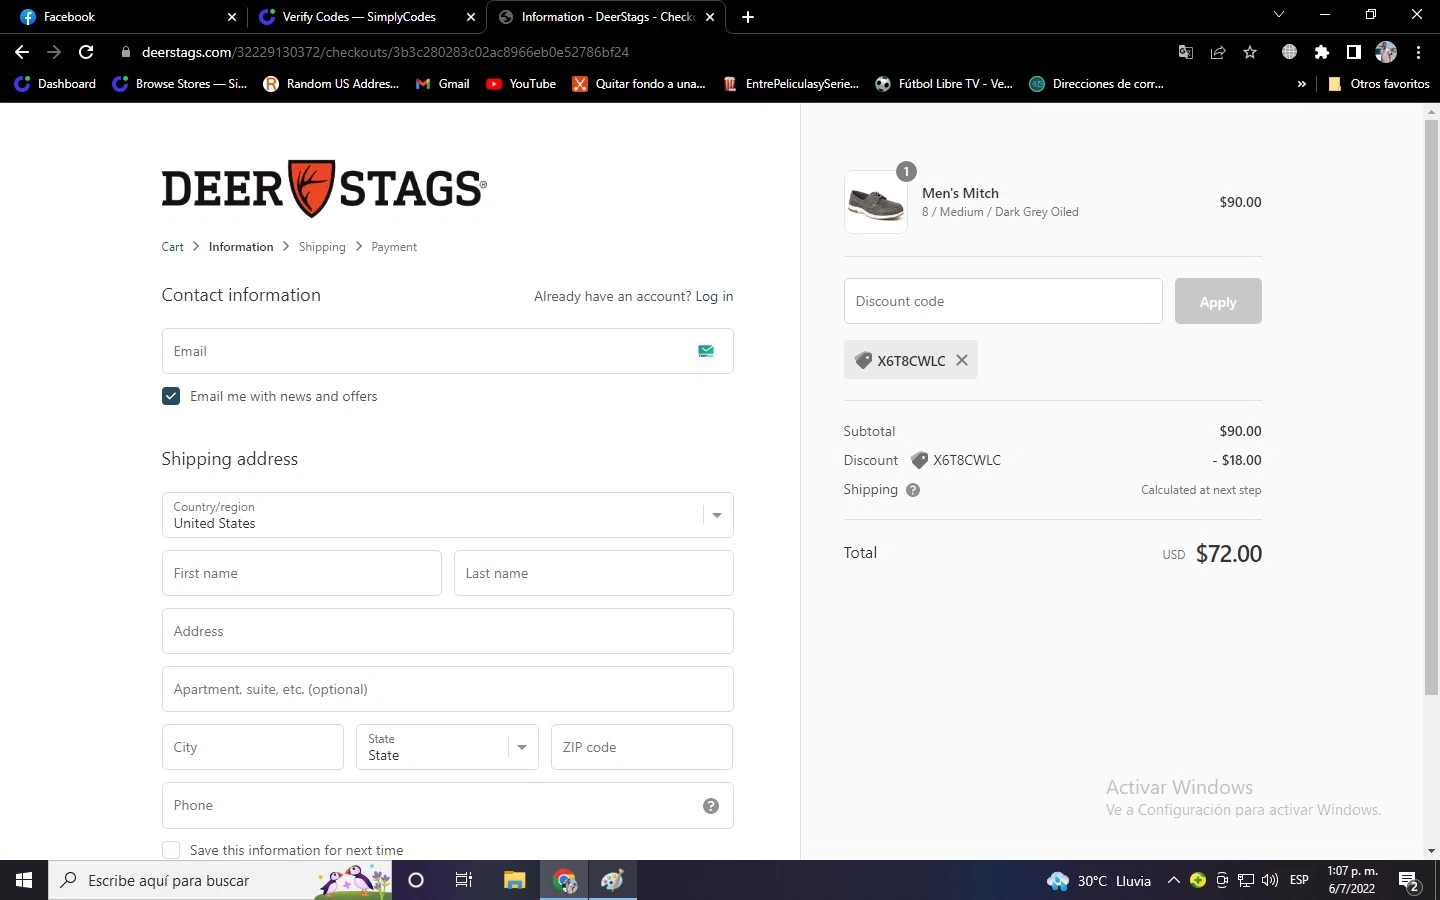The image size is (1440, 900).
Task: Click the Windows taskbar search box
Action: pyautogui.click(x=220, y=880)
